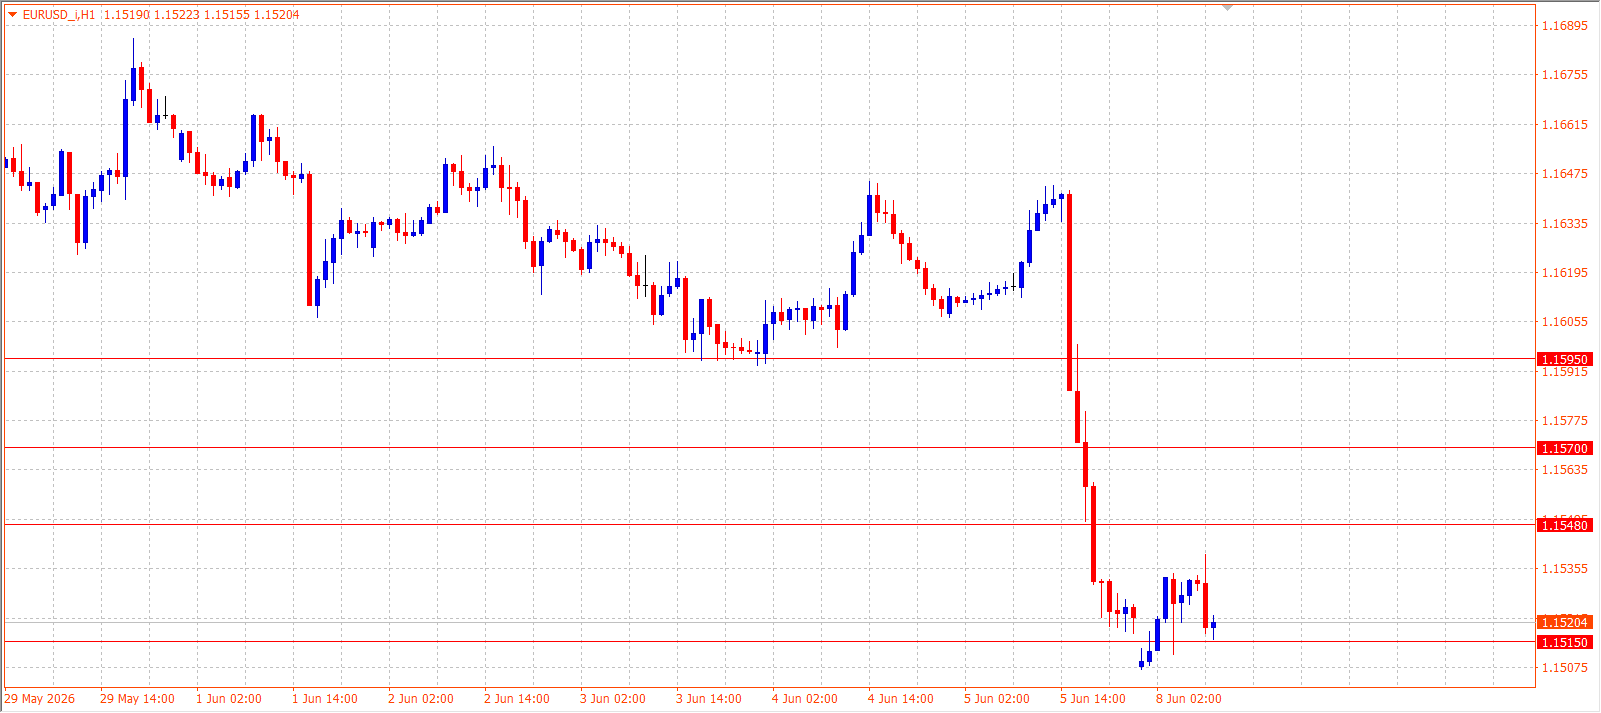Screen dimensions: 1601x713
Task: Click the 3 Jun 02:00 time label
Action: click(x=613, y=699)
